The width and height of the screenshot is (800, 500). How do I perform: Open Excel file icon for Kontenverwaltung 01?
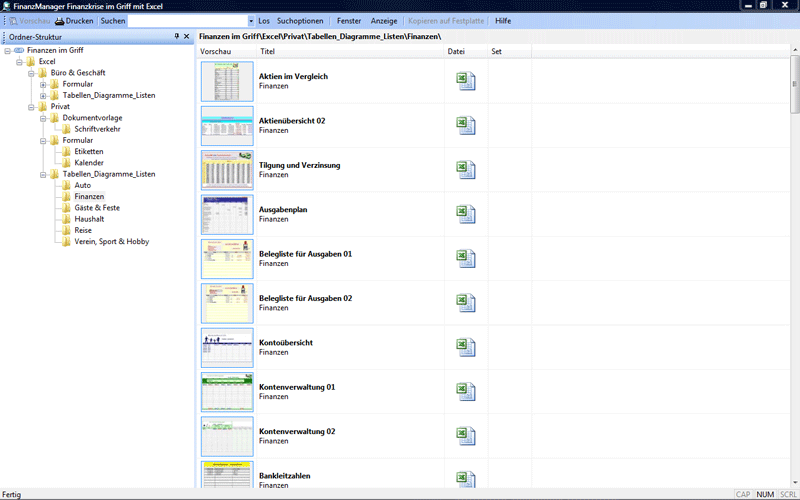tap(466, 392)
